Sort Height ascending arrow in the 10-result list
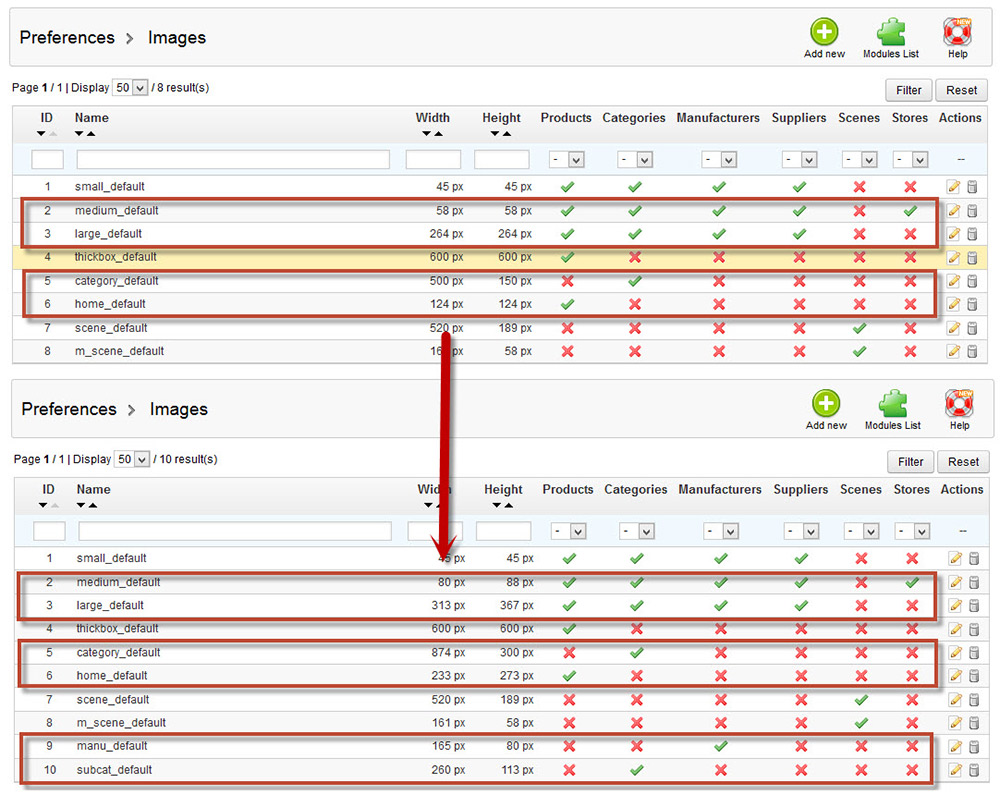Screen dimensions: 1000x795 tap(508, 506)
